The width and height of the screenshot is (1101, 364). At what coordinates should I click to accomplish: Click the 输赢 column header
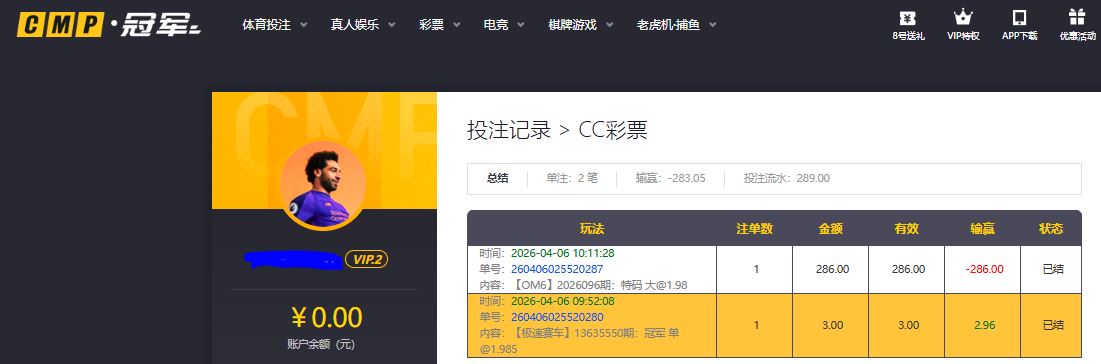coord(982,228)
